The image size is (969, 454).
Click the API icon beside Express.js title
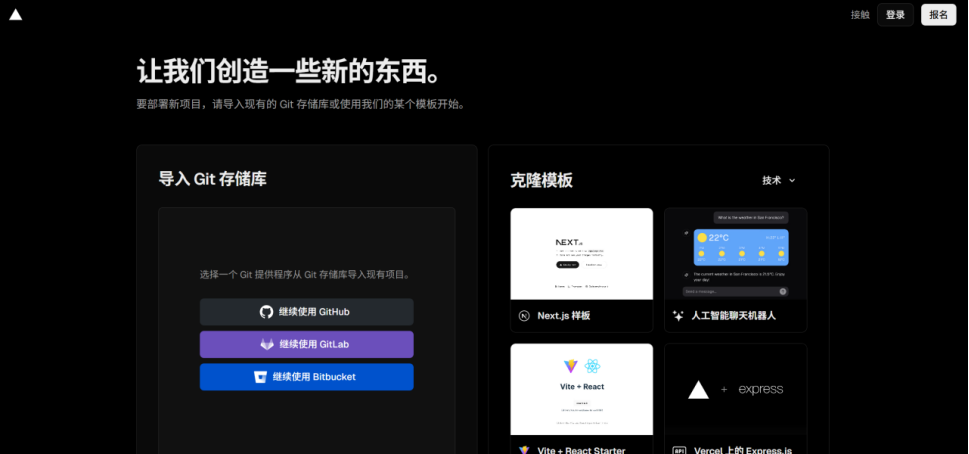pyautogui.click(x=678, y=450)
